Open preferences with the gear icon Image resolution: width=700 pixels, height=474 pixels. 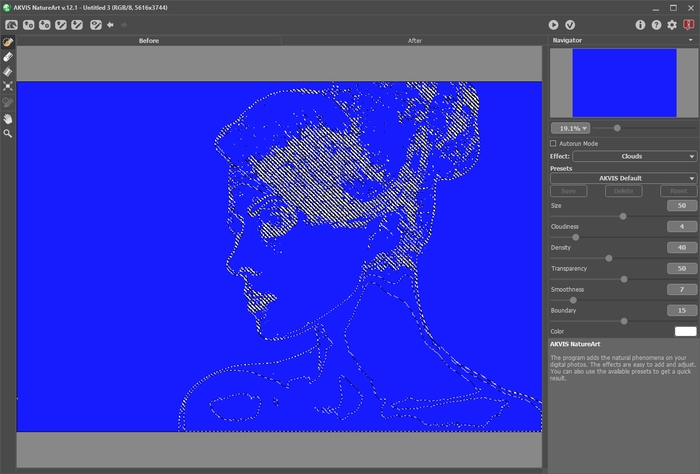click(672, 25)
